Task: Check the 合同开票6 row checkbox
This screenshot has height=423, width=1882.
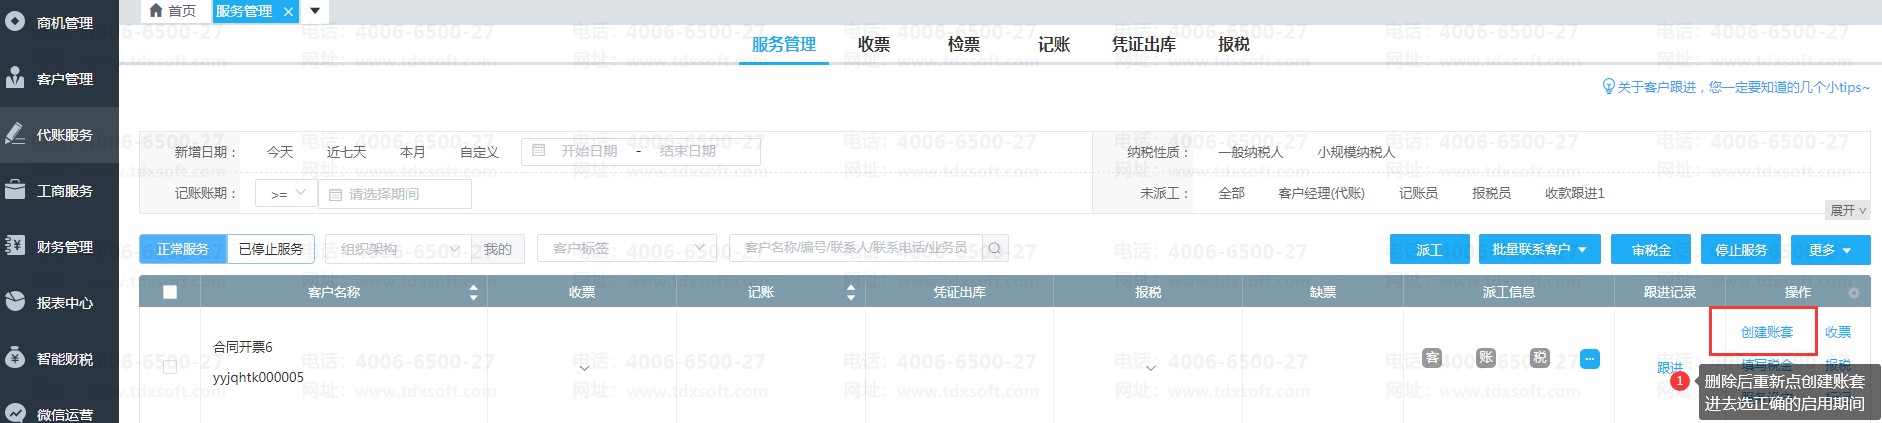Action: click(170, 366)
